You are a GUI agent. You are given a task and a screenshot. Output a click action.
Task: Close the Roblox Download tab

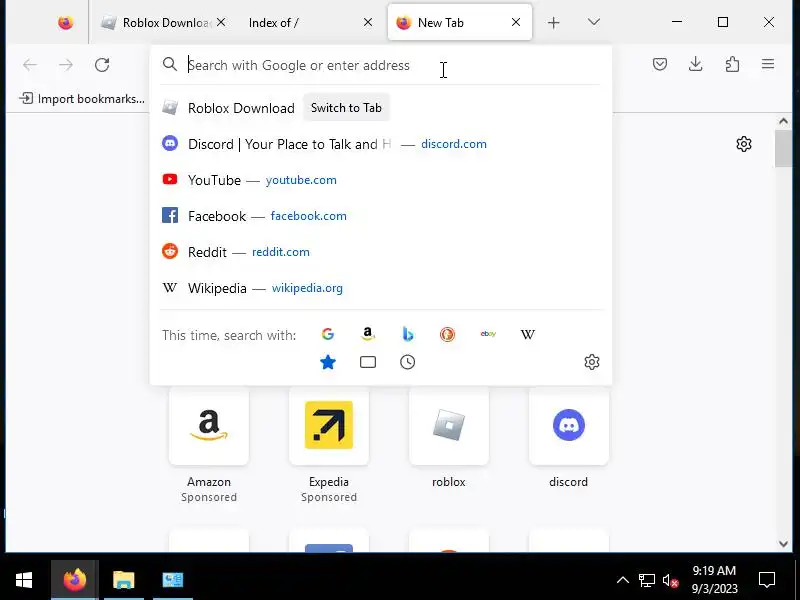221,22
